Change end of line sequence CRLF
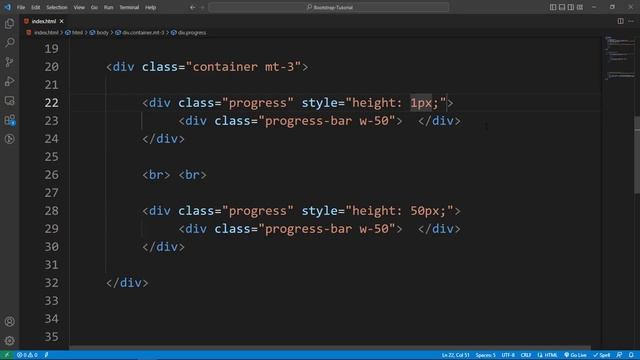 [x=526, y=355]
